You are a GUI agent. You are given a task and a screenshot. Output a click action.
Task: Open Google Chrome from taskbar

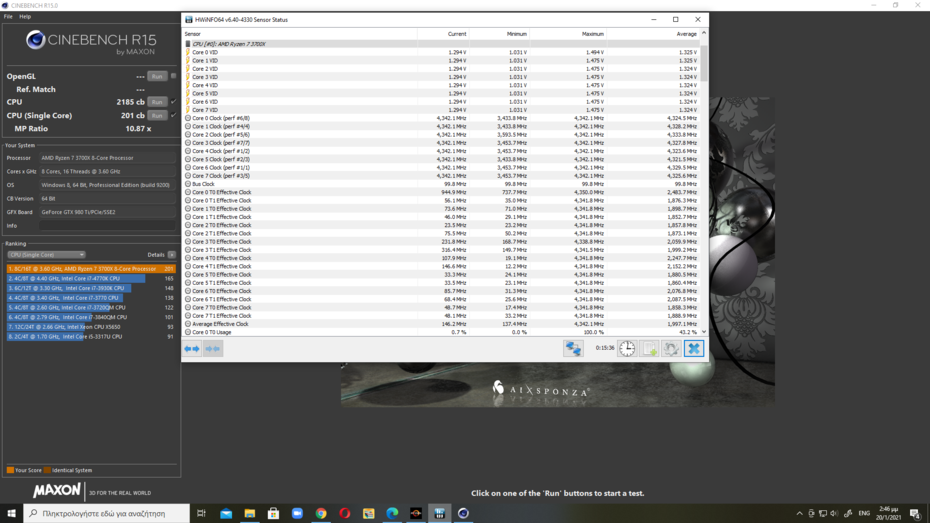tap(321, 514)
